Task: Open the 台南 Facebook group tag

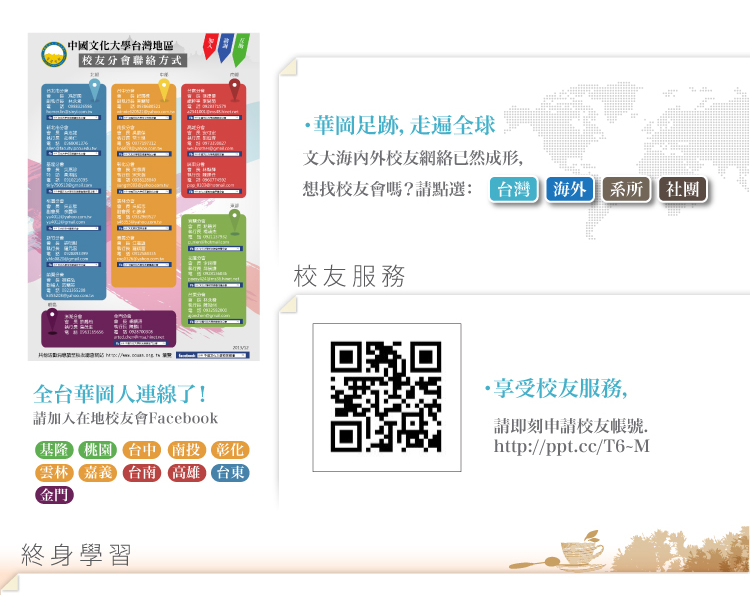Action: pyautogui.click(x=142, y=473)
